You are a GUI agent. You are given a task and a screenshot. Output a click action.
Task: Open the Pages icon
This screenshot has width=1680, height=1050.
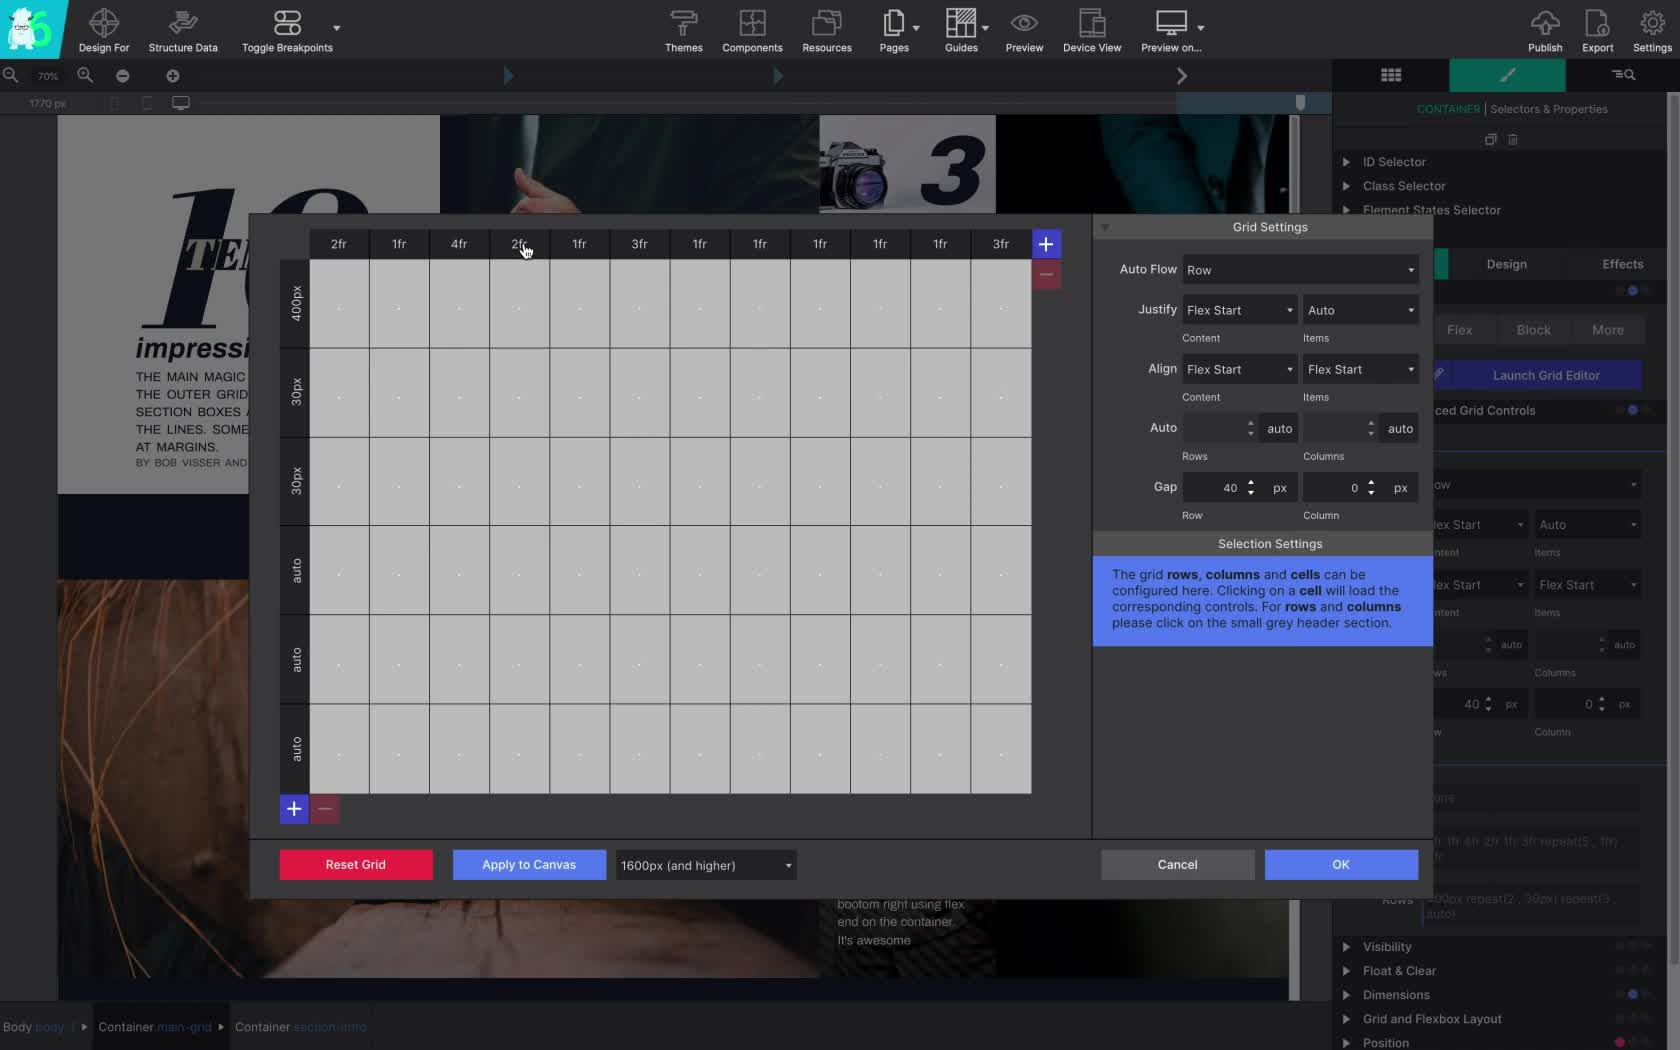pos(893,22)
